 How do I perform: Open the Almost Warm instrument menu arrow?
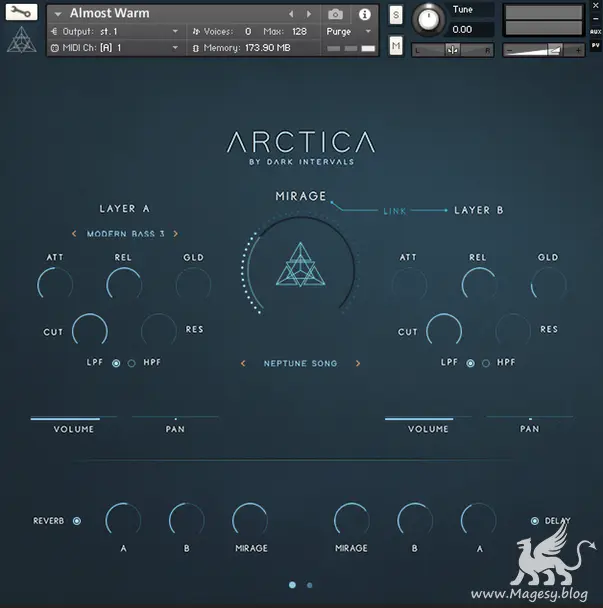pos(58,14)
